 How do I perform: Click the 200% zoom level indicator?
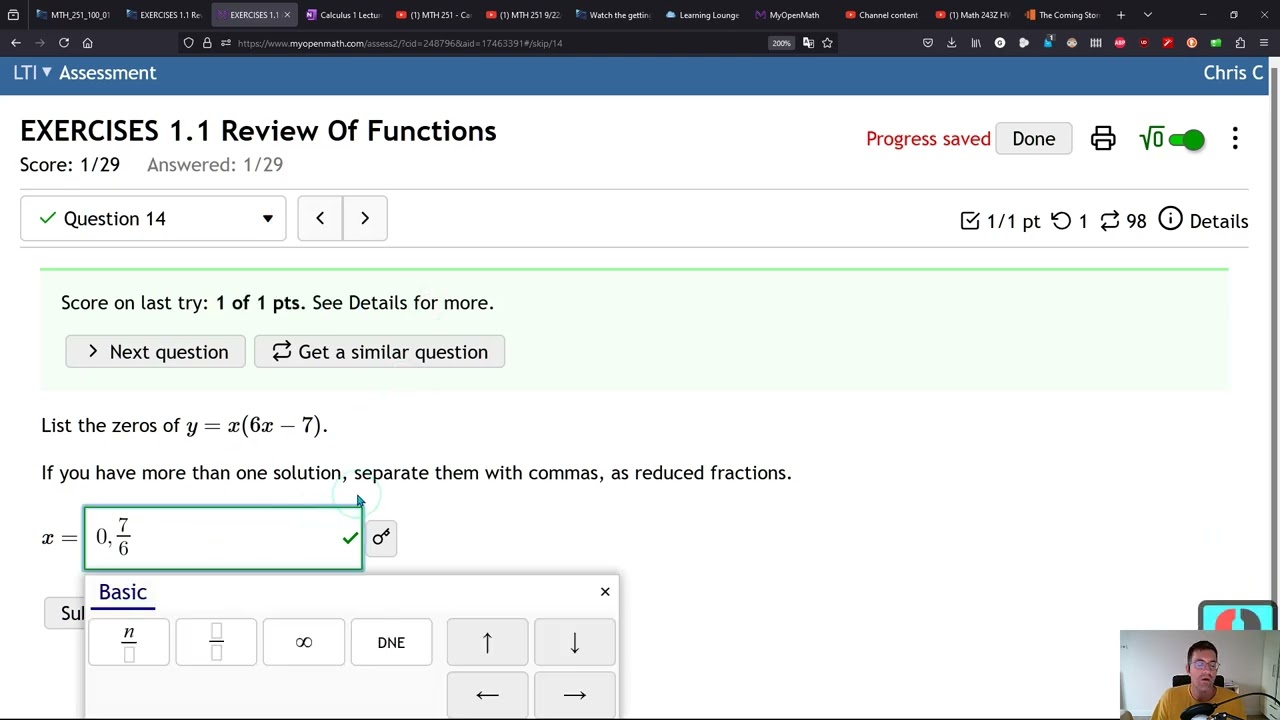(781, 43)
